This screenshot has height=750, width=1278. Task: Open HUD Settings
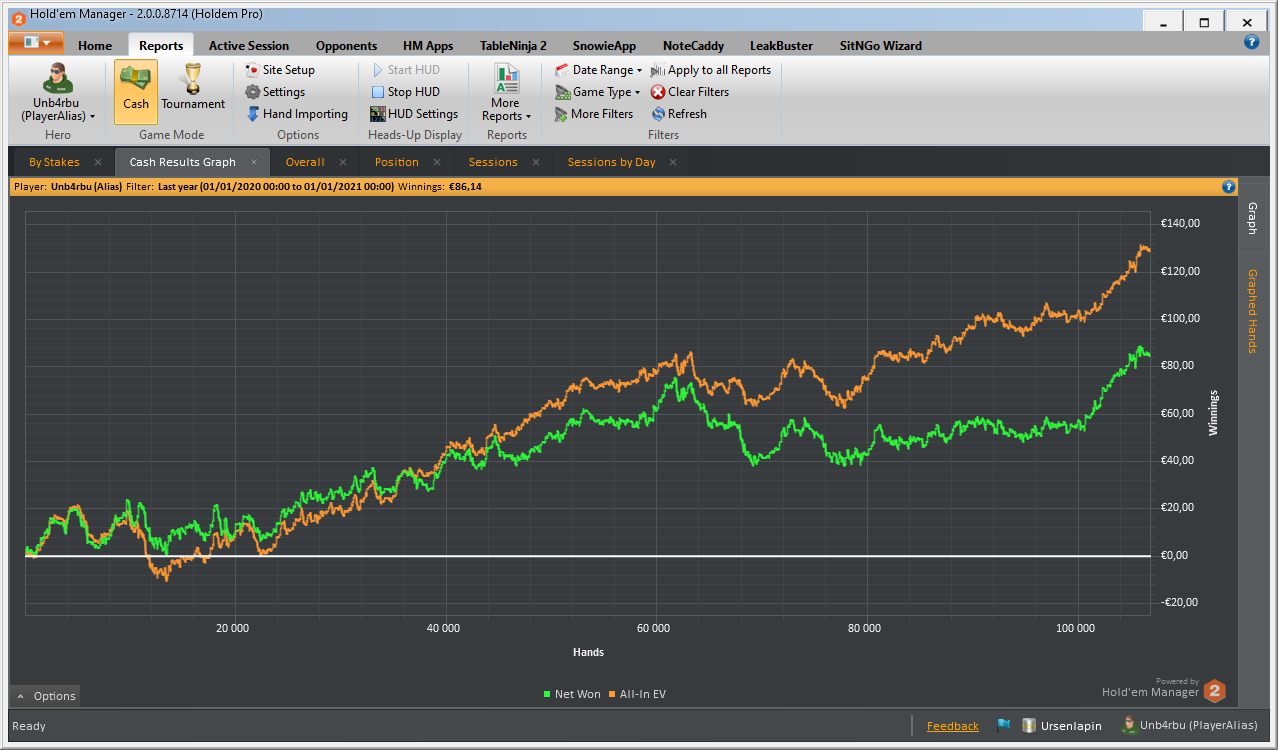coord(414,114)
